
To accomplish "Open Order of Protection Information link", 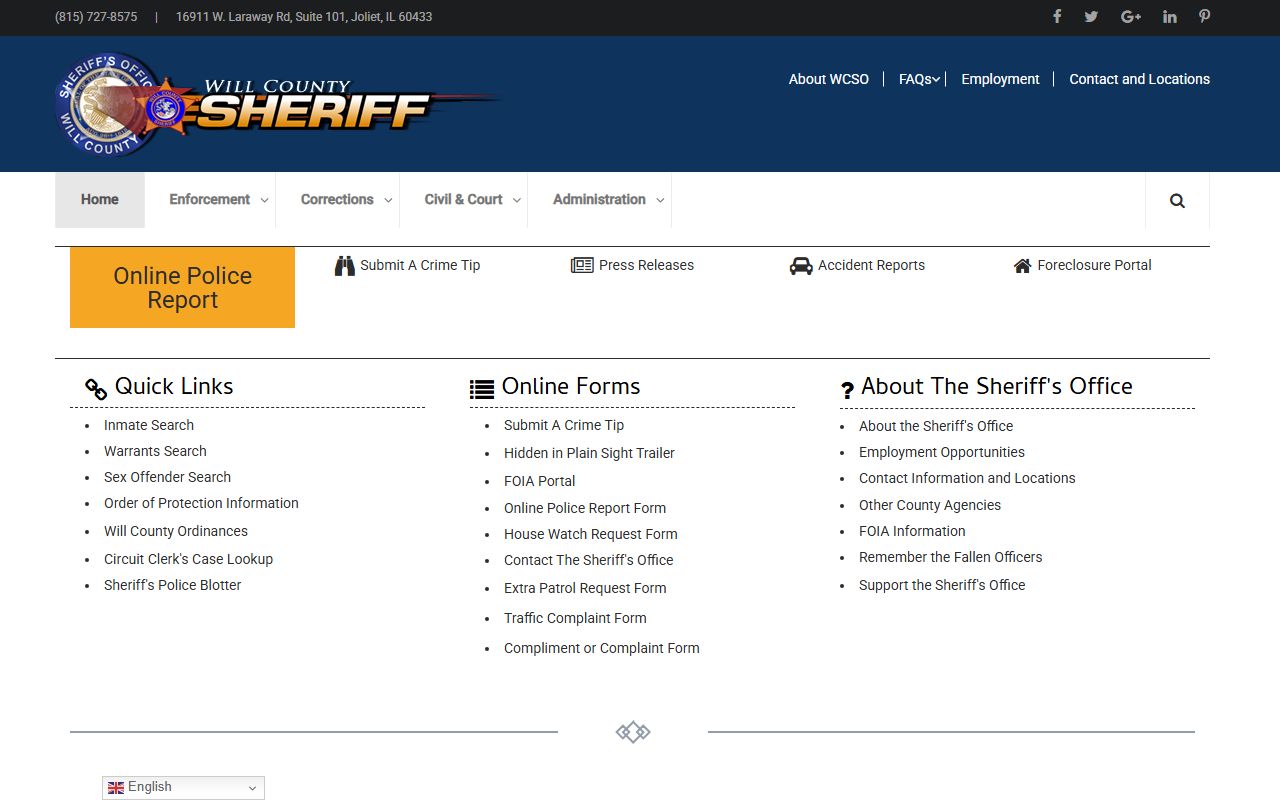I will tap(201, 503).
